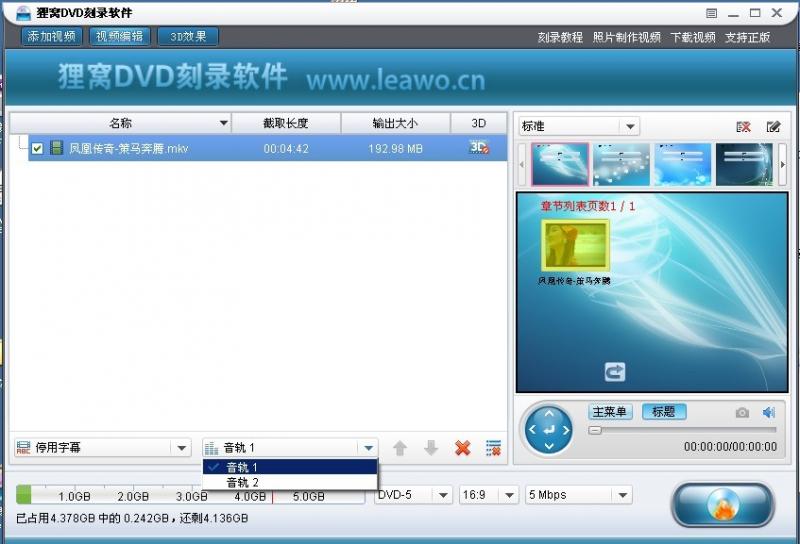Click the preview playback progress slider
The width and height of the screenshot is (800, 544).
(682, 430)
